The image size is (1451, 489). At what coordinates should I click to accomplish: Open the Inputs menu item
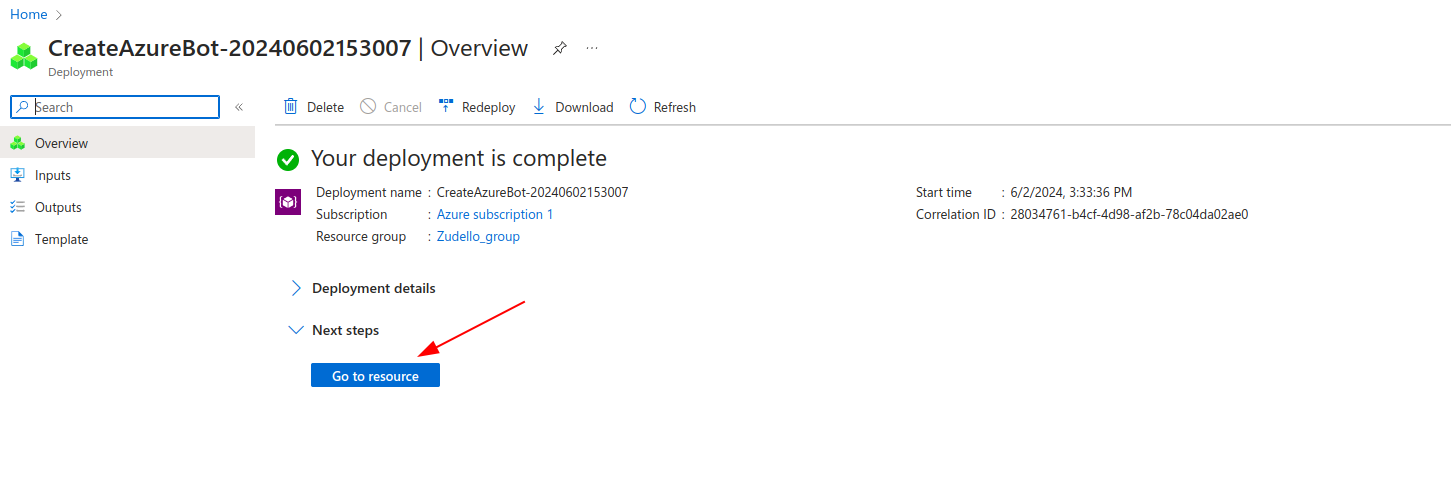[x=127, y=175]
